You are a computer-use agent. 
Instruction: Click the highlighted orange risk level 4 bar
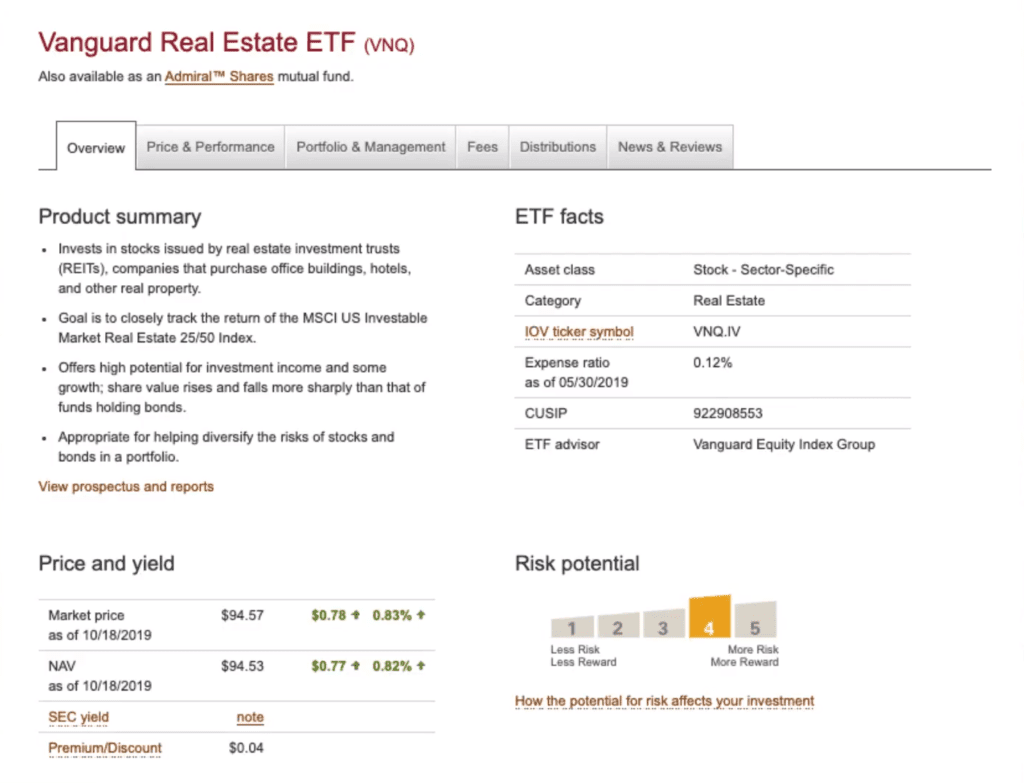coord(709,618)
